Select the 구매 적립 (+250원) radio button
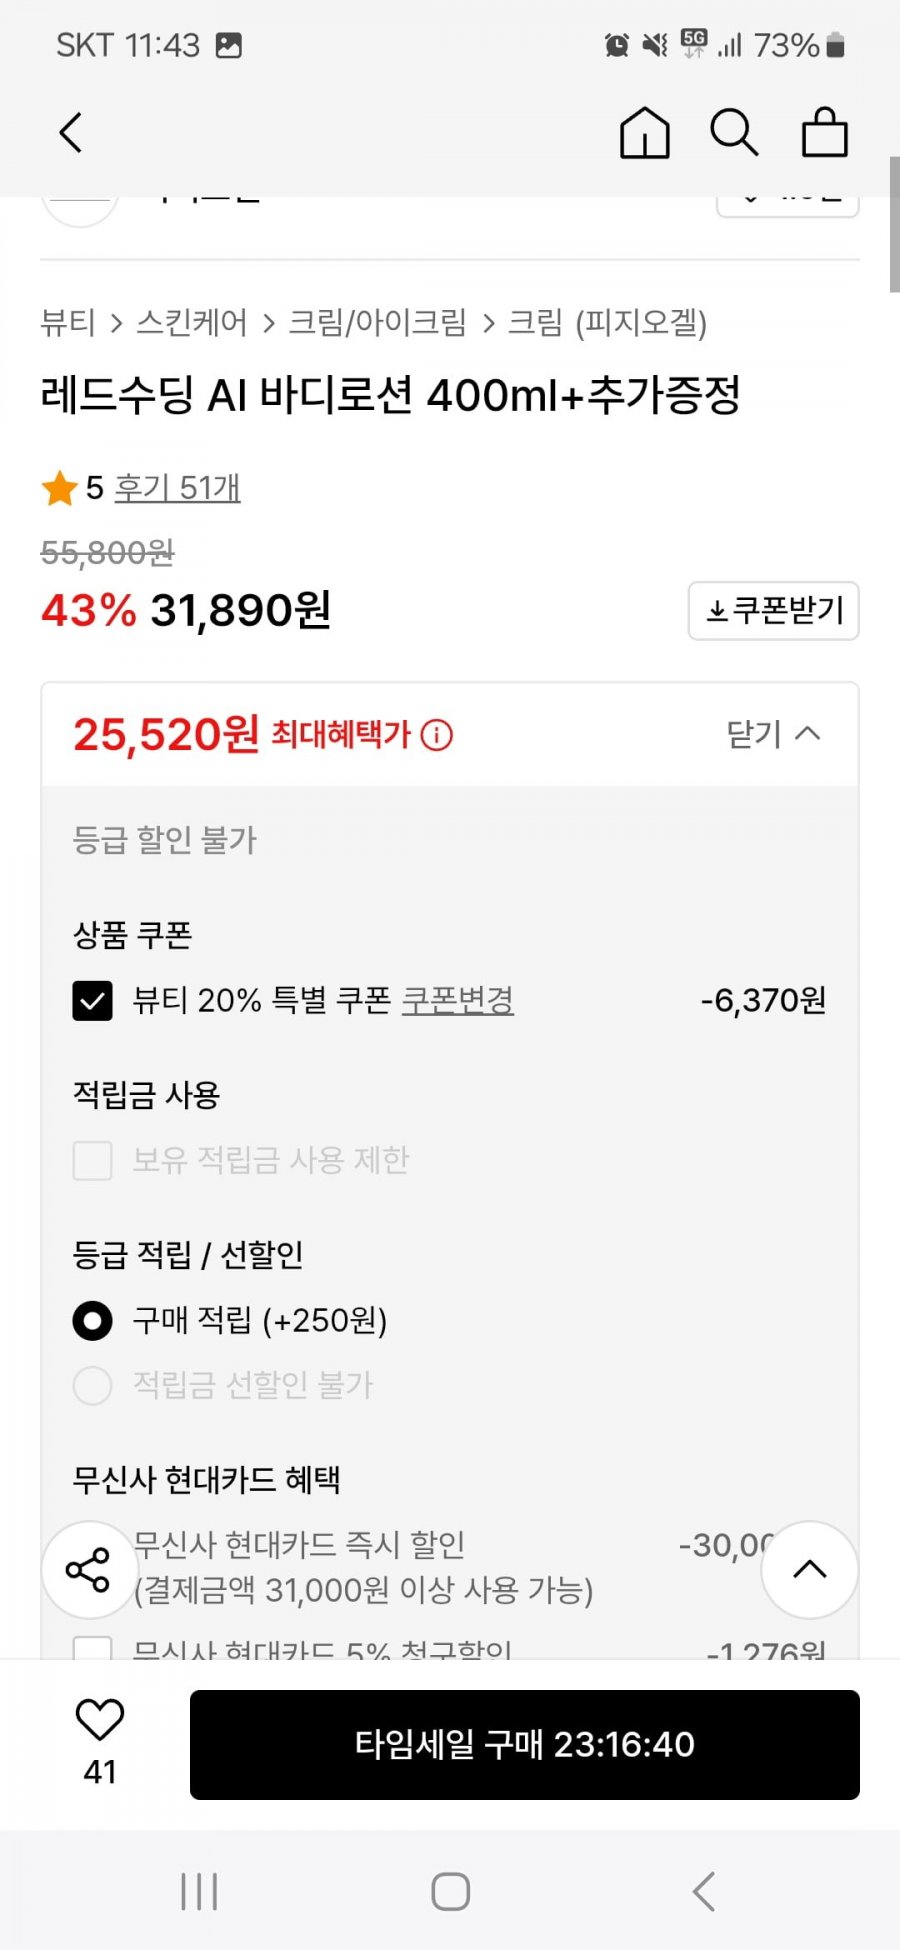The width and height of the screenshot is (900, 1950). [x=92, y=1320]
